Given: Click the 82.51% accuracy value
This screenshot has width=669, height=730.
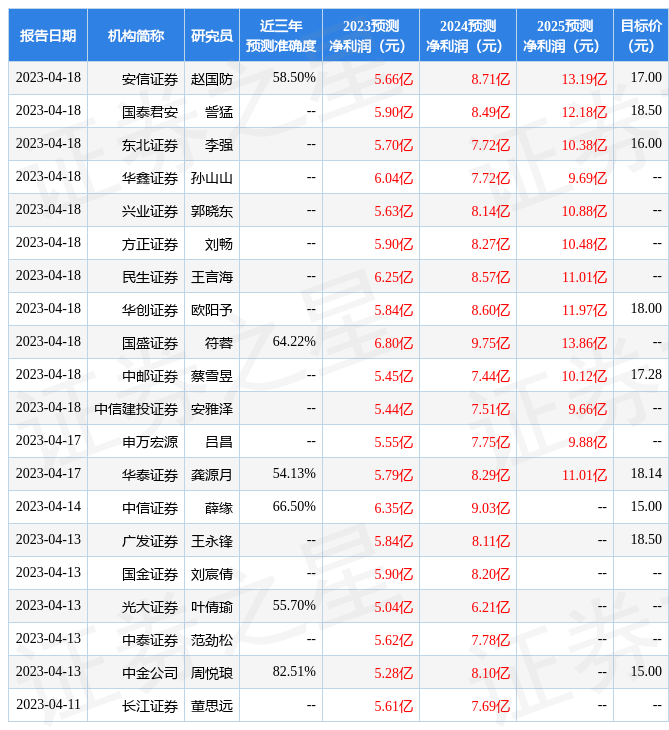Looking at the screenshot, I should click(x=294, y=672).
